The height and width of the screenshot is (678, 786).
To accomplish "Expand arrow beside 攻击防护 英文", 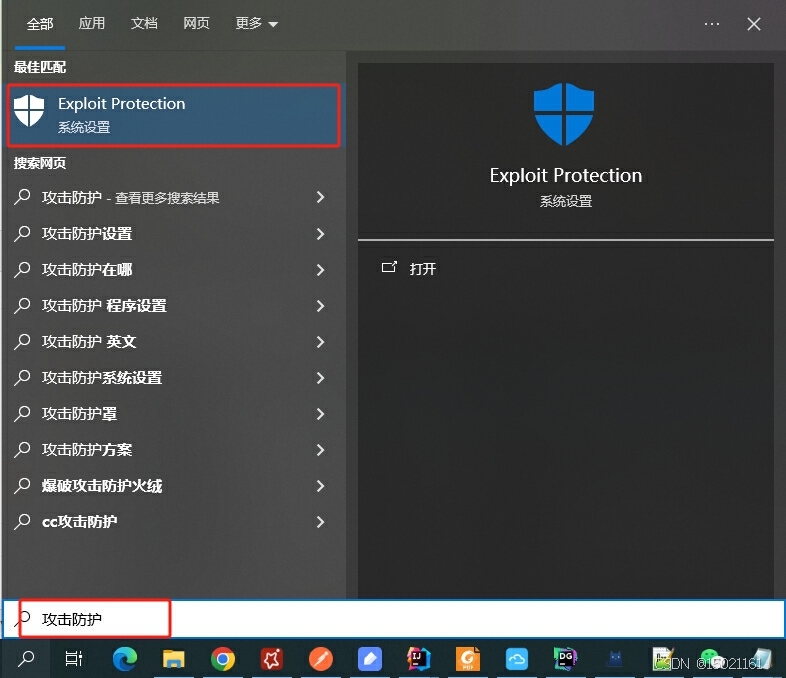I will point(321,342).
